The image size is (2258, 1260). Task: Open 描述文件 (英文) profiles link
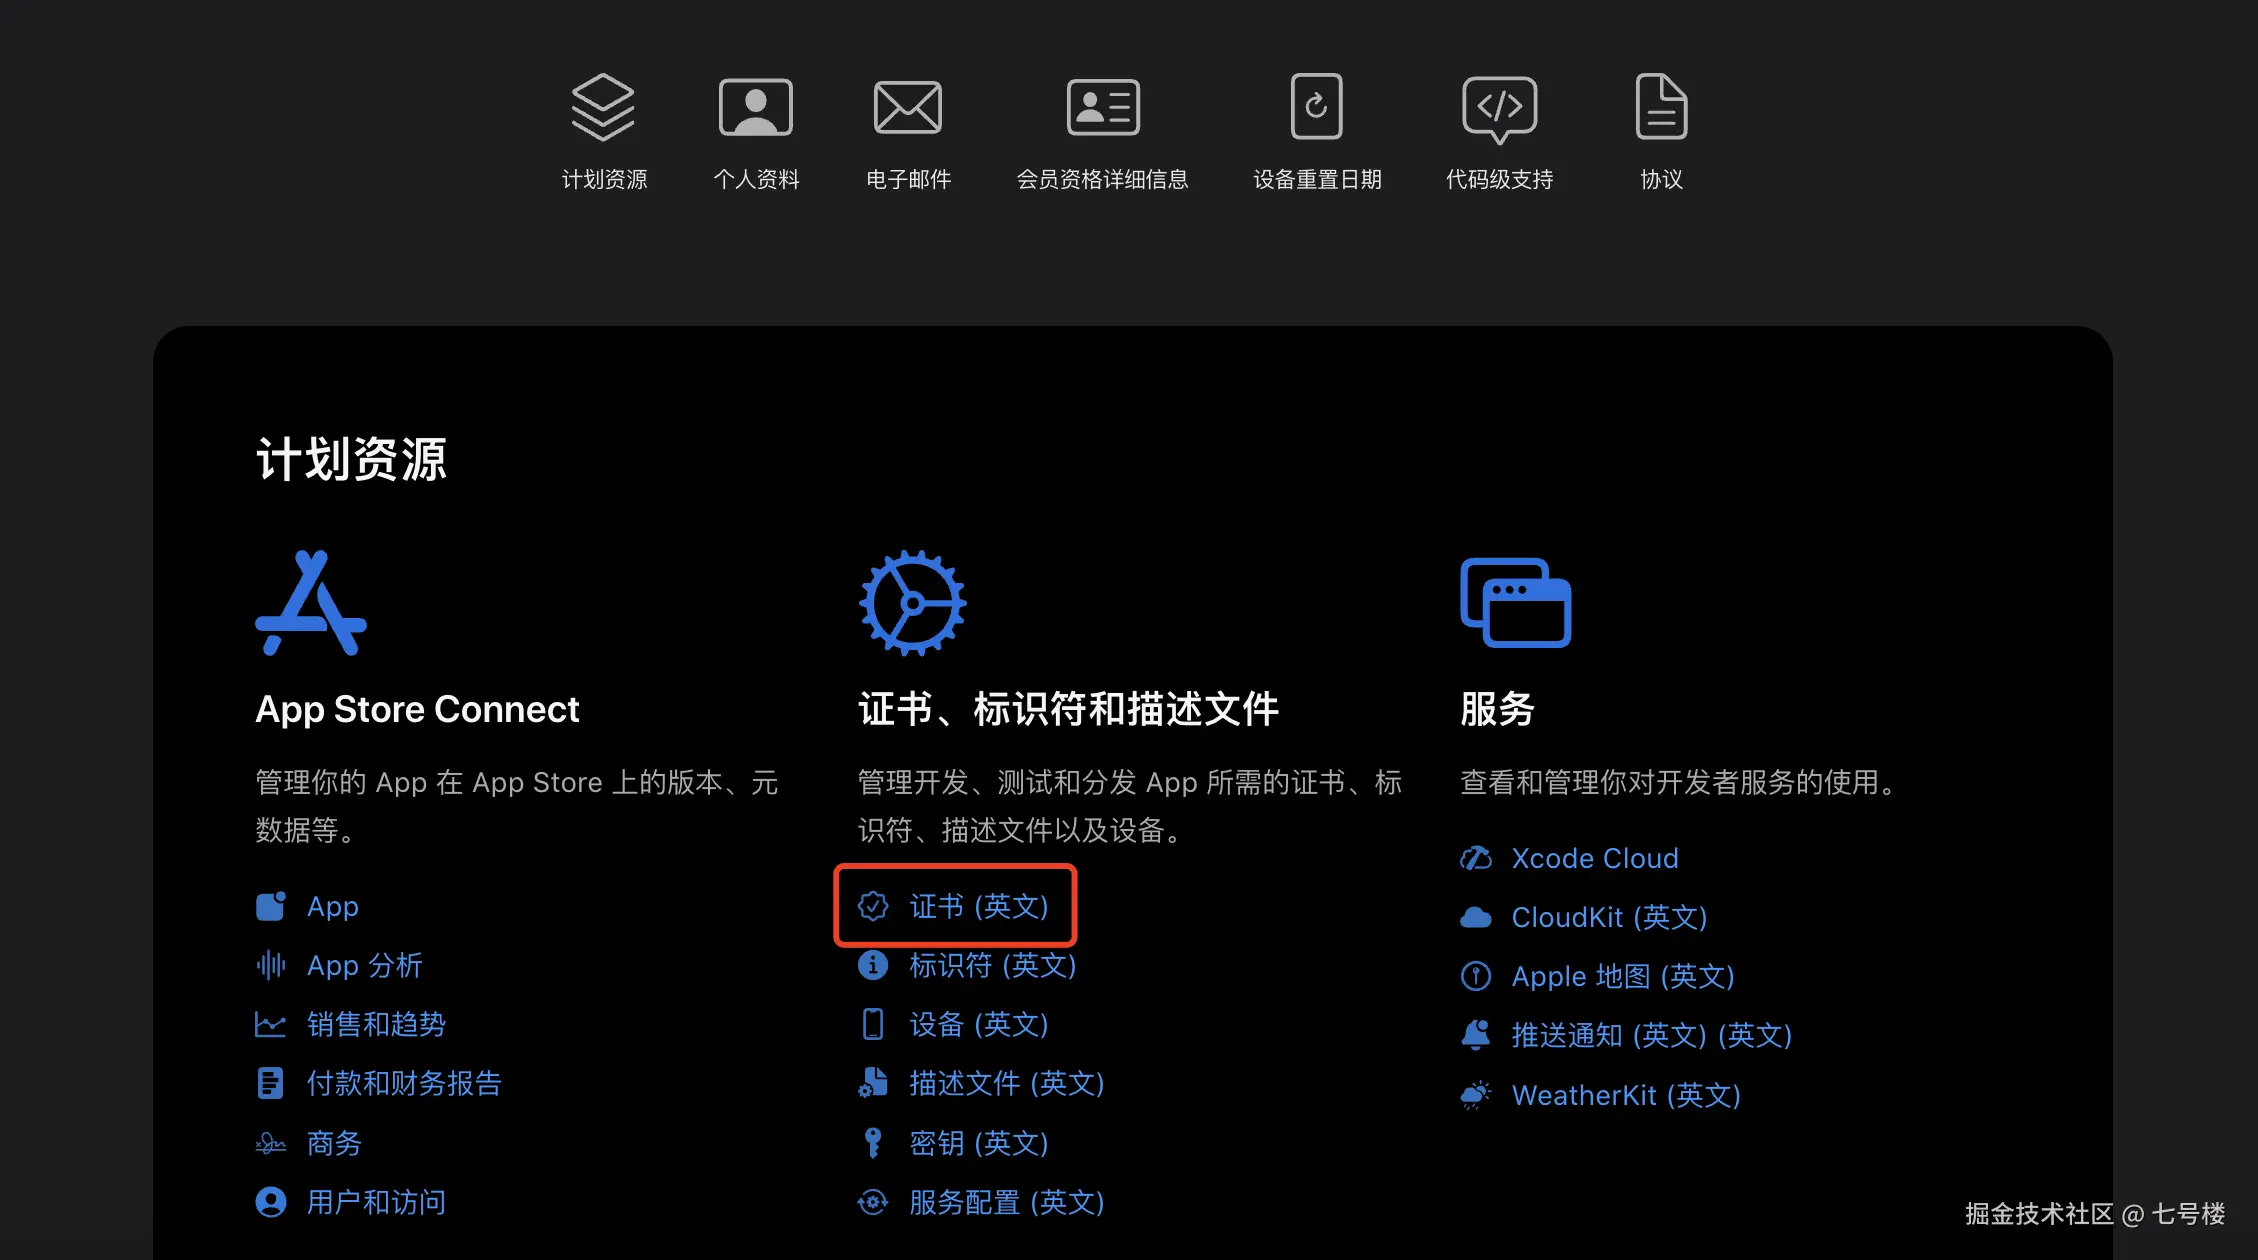1005,1083
